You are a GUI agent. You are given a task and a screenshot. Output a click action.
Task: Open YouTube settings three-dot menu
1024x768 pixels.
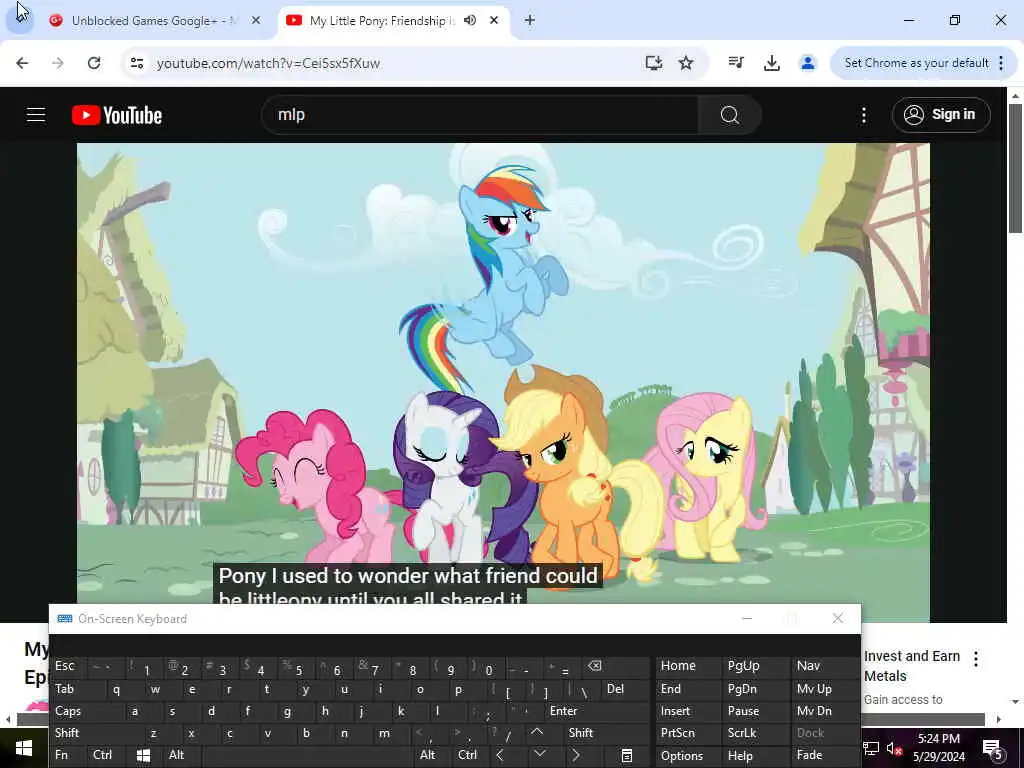(x=863, y=115)
